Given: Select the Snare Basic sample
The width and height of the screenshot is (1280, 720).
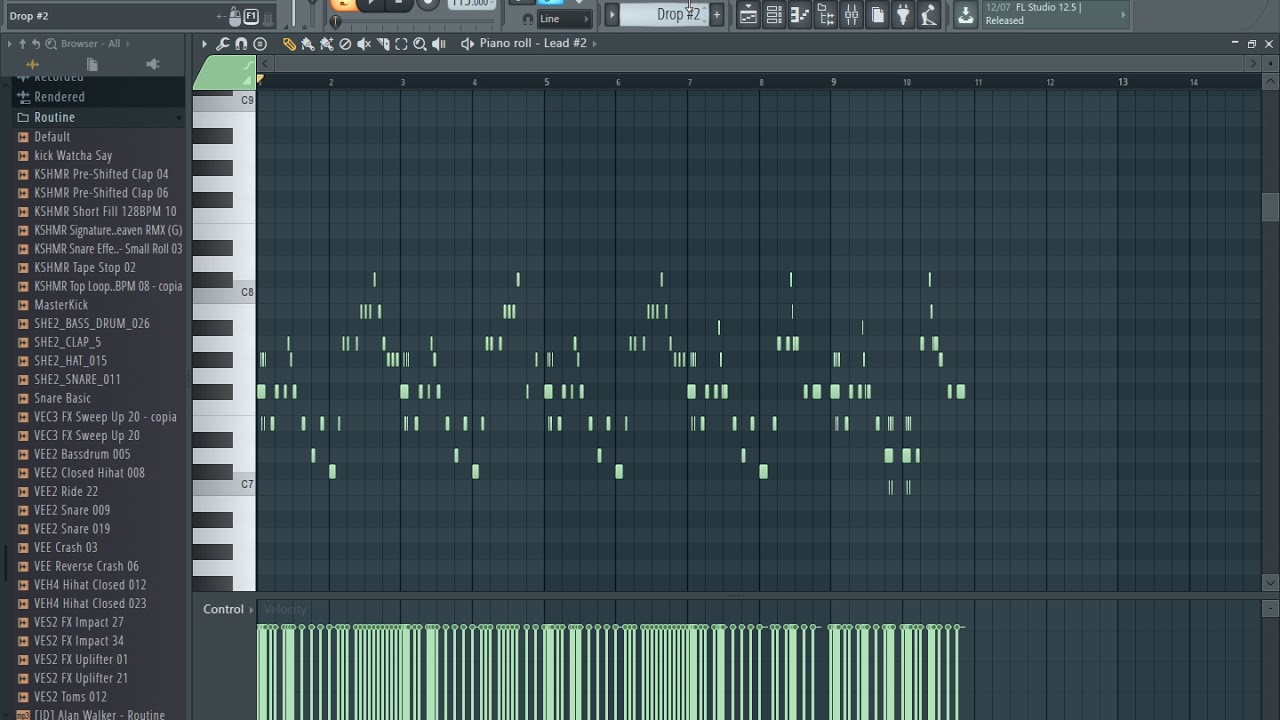Looking at the screenshot, I should tap(98, 398).
